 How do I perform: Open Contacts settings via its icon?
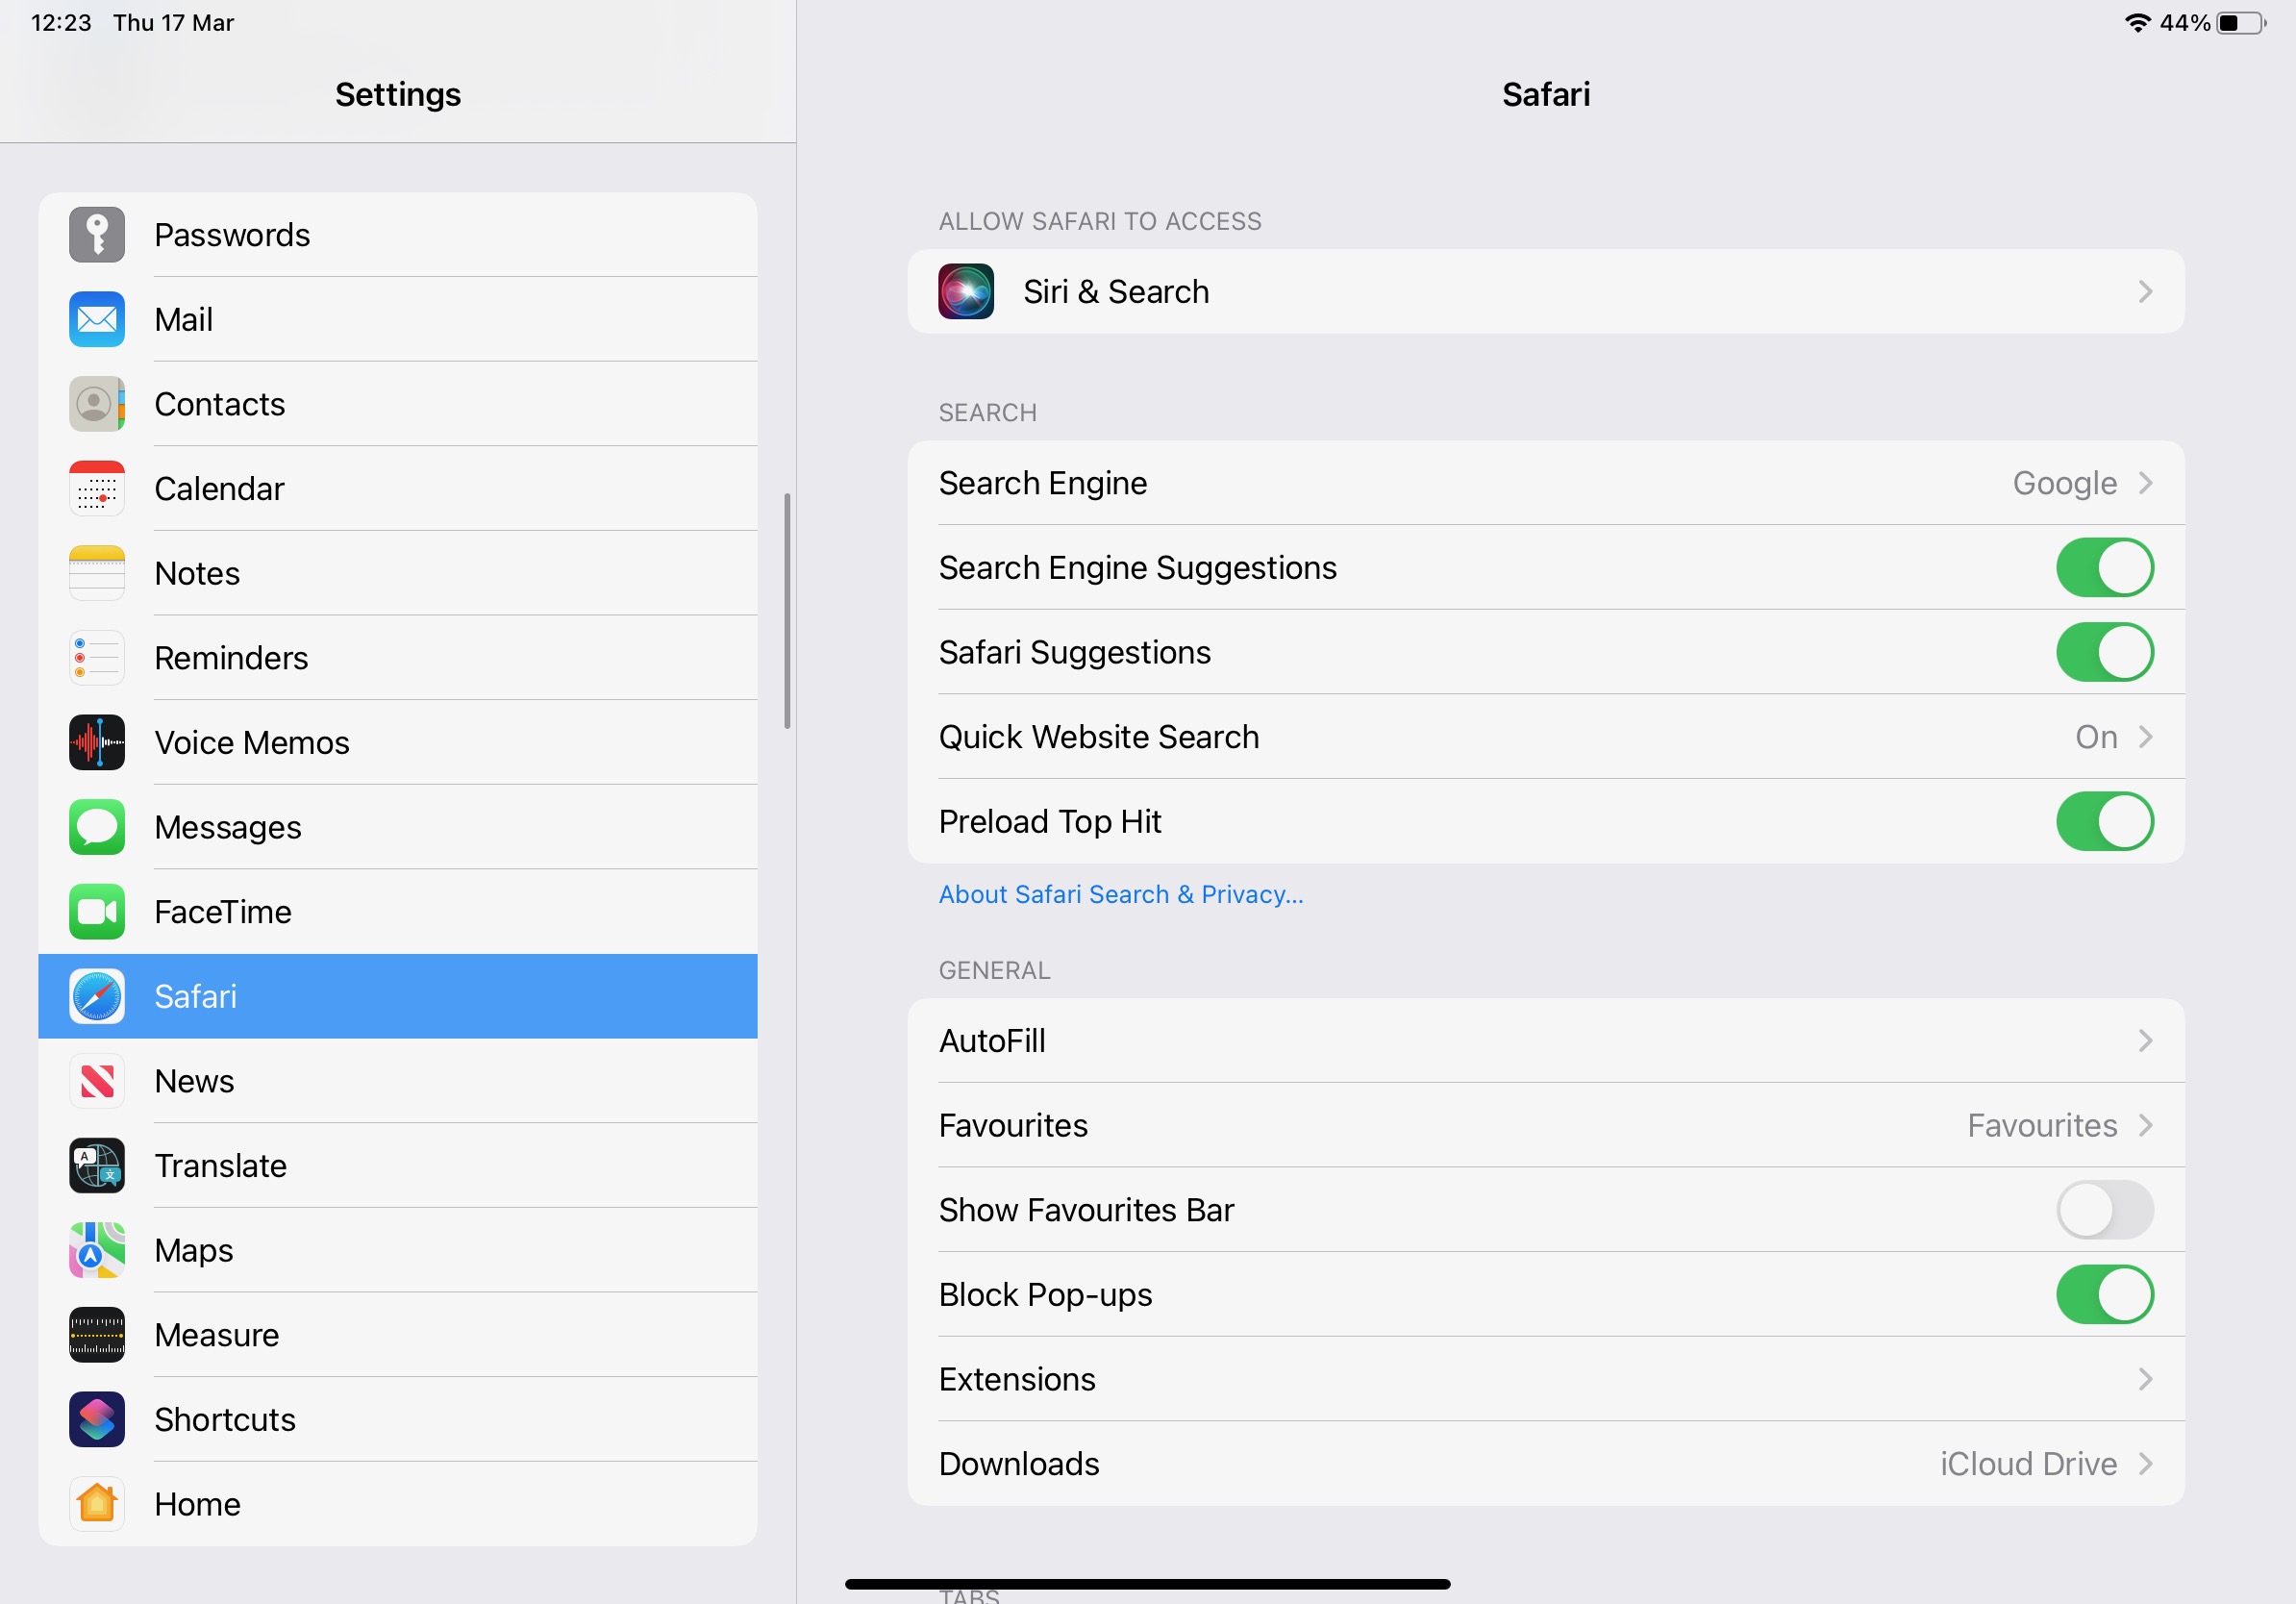[96, 404]
